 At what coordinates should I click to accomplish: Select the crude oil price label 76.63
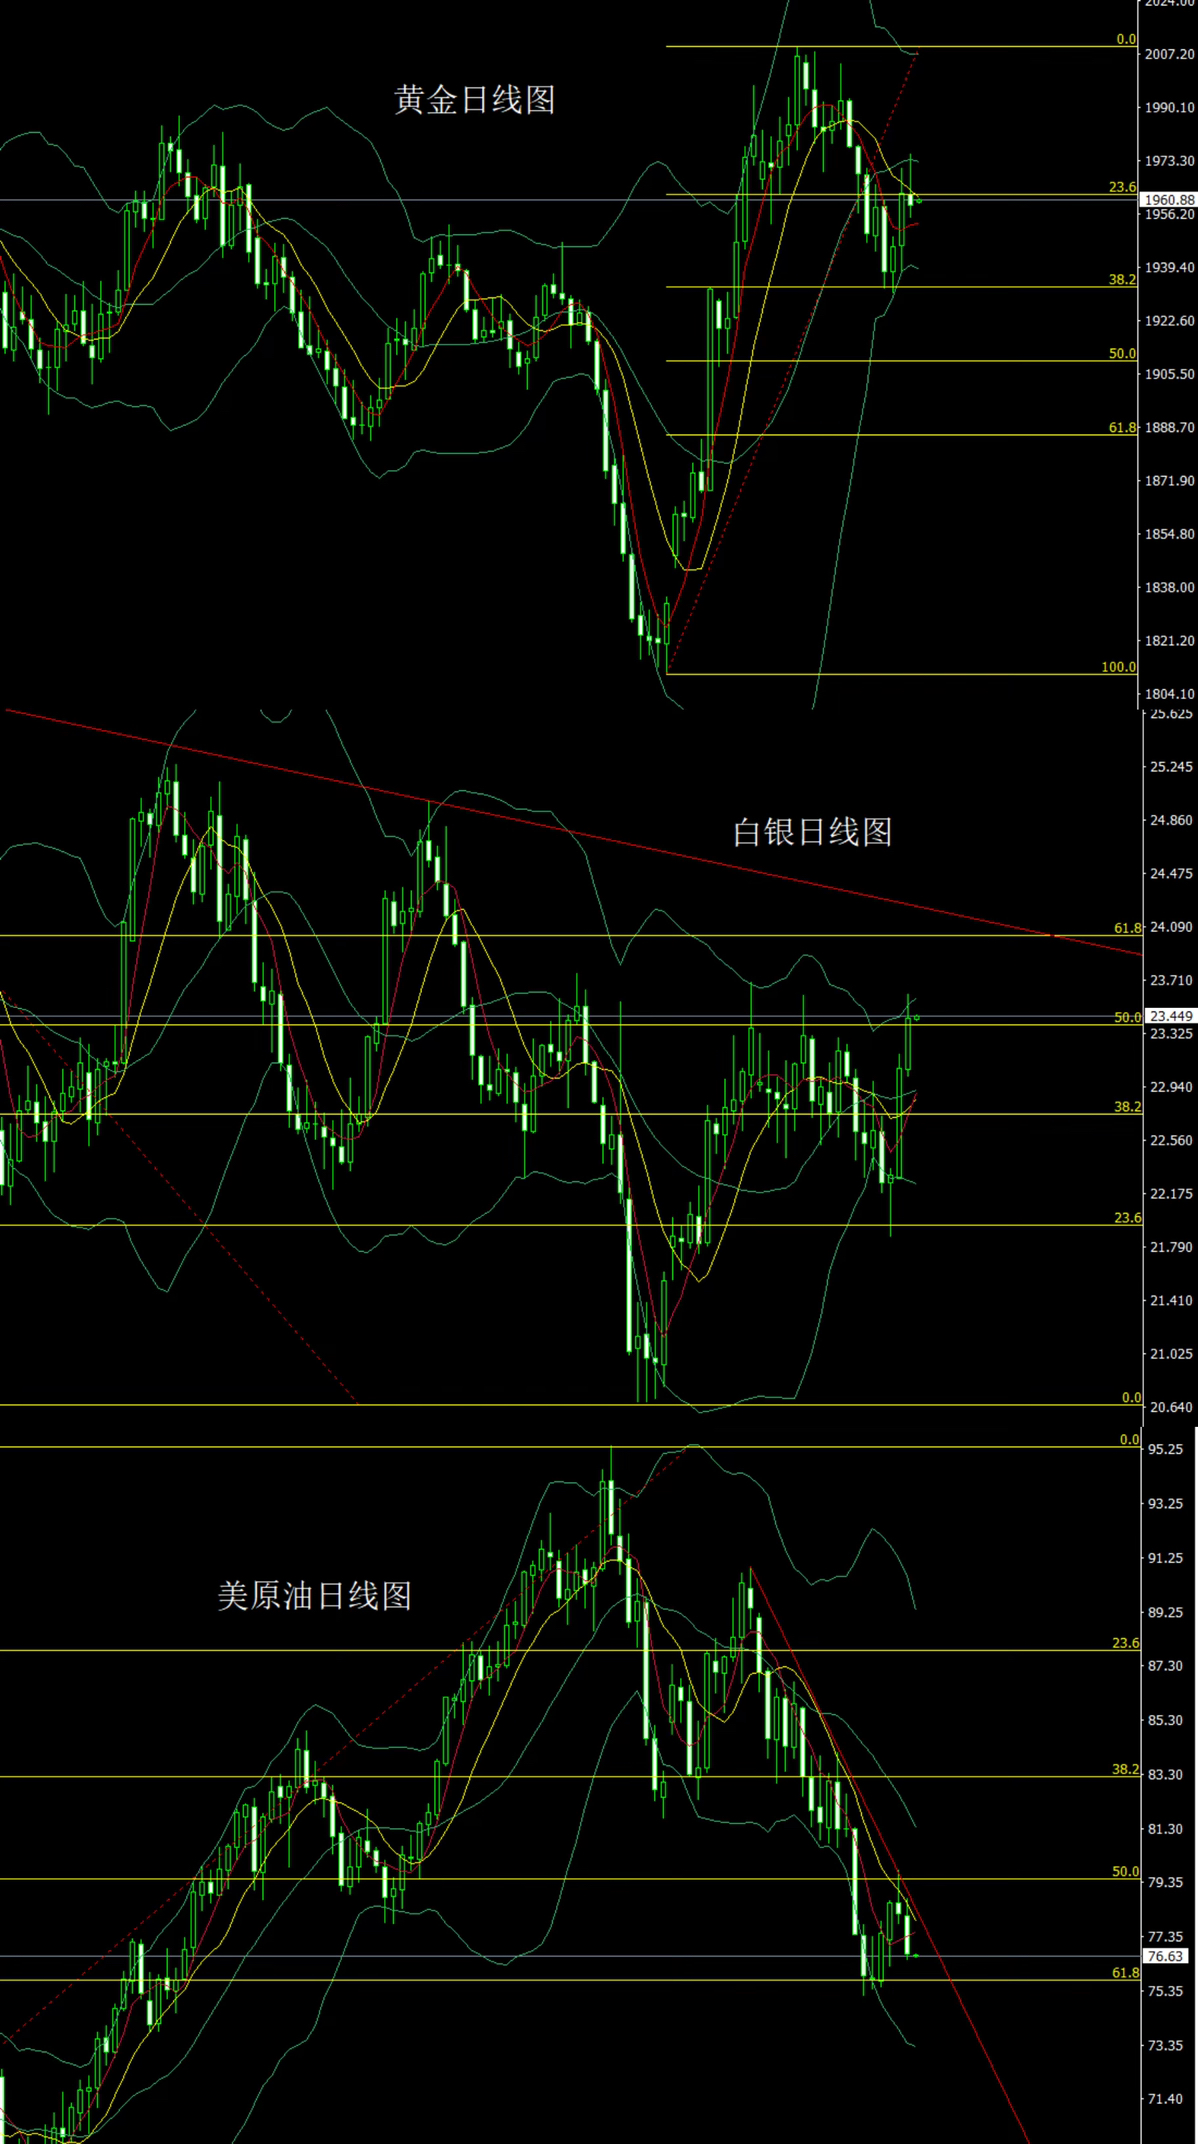coord(1165,1956)
